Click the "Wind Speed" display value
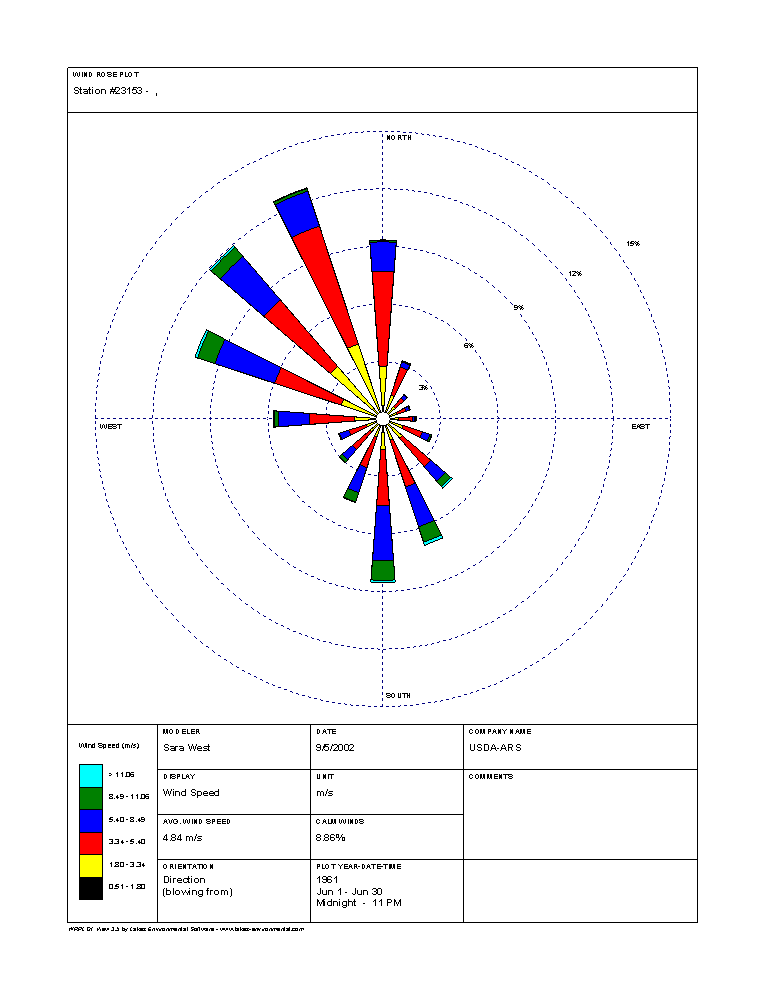The width and height of the screenshot is (765, 990). [x=191, y=792]
